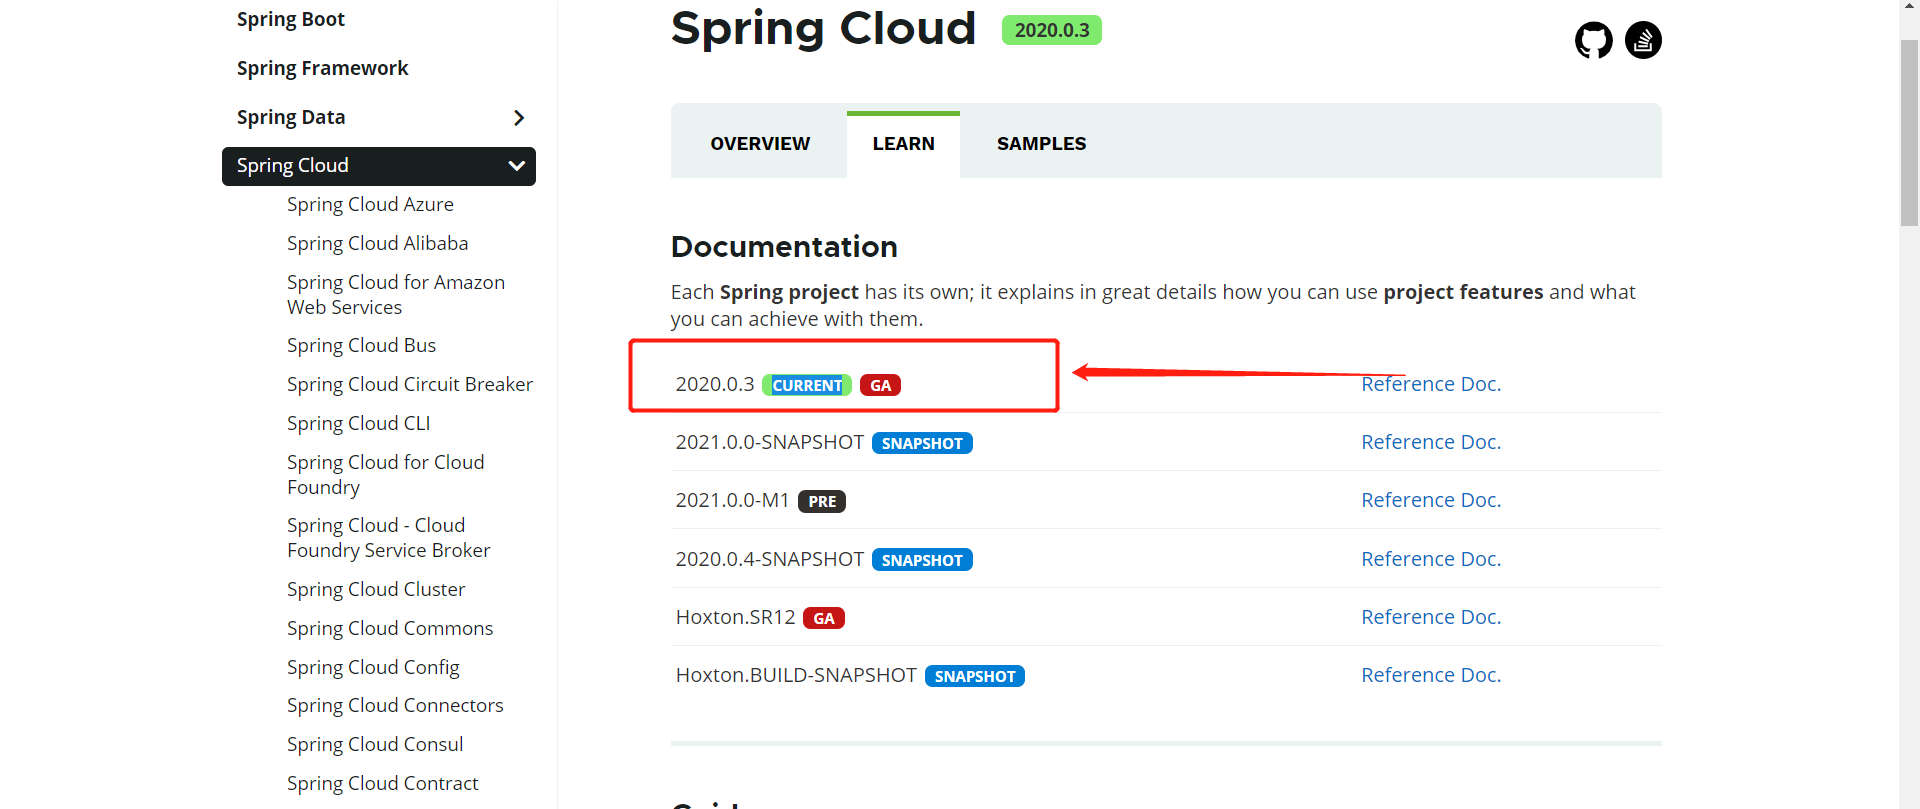Open the Spring Cloud GitHub repository icon
1920x809 pixels.
[x=1594, y=40]
